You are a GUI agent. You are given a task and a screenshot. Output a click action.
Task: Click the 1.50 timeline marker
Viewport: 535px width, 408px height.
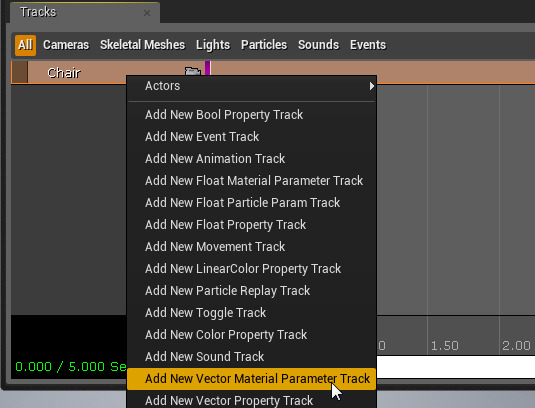coord(444,346)
